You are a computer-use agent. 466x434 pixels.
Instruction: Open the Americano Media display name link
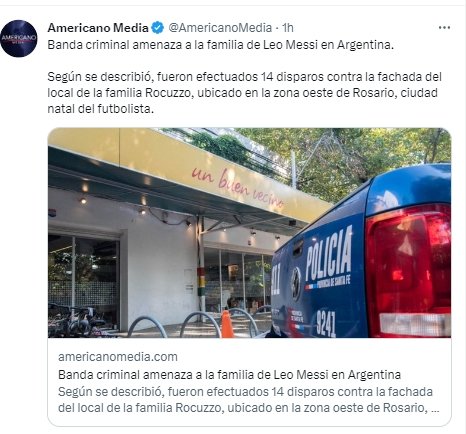click(98, 28)
